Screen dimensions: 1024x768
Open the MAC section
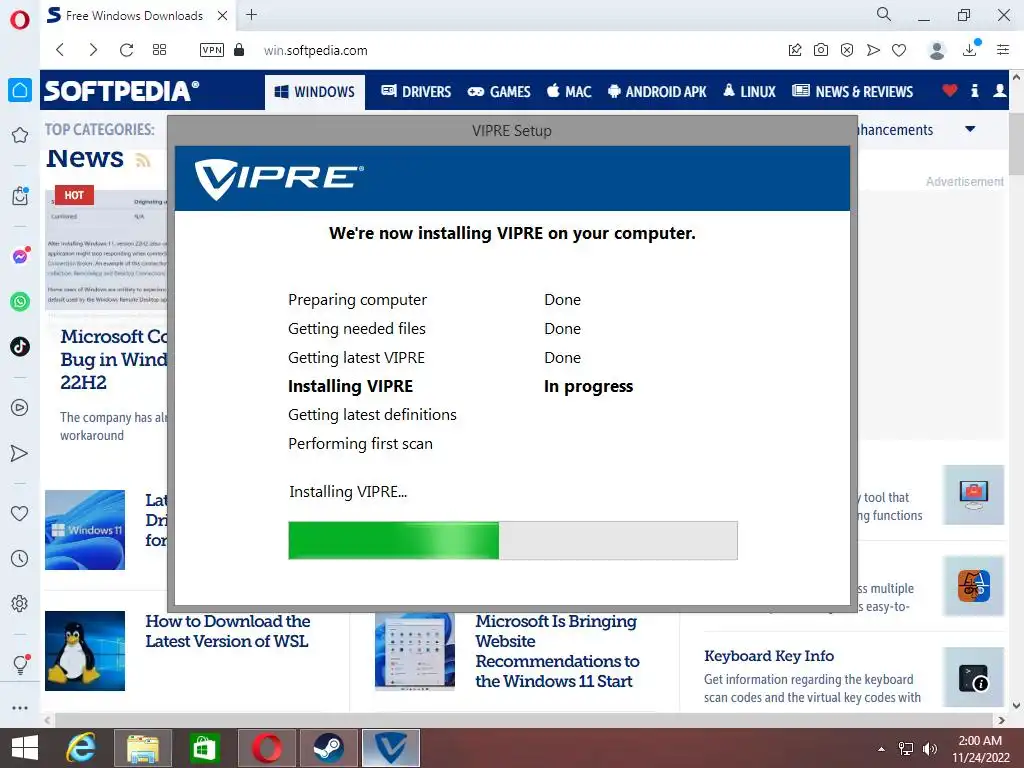[x=569, y=91]
